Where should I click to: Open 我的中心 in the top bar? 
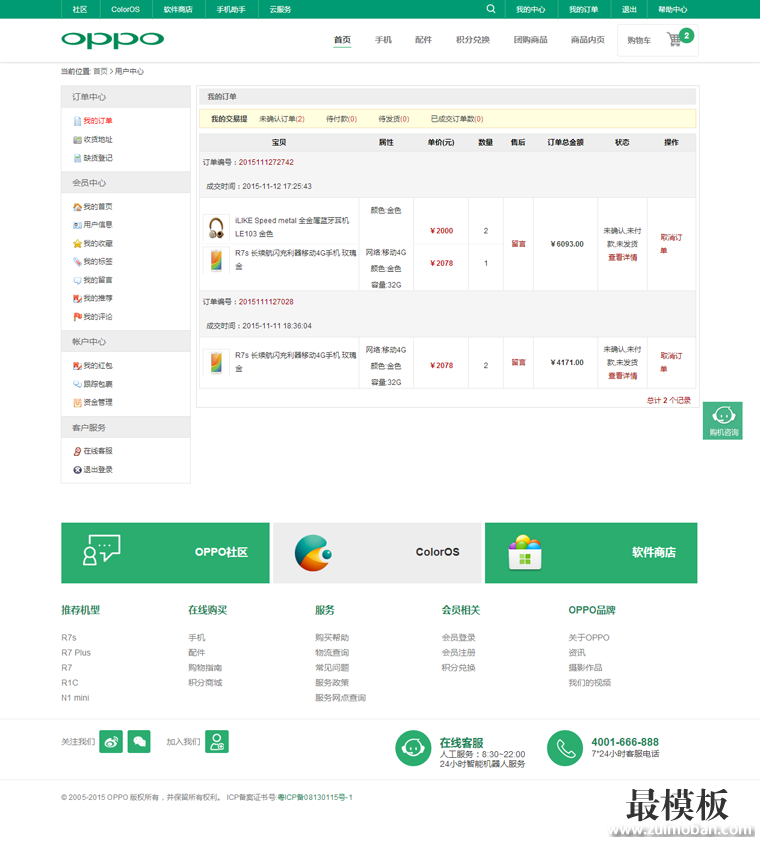click(531, 10)
